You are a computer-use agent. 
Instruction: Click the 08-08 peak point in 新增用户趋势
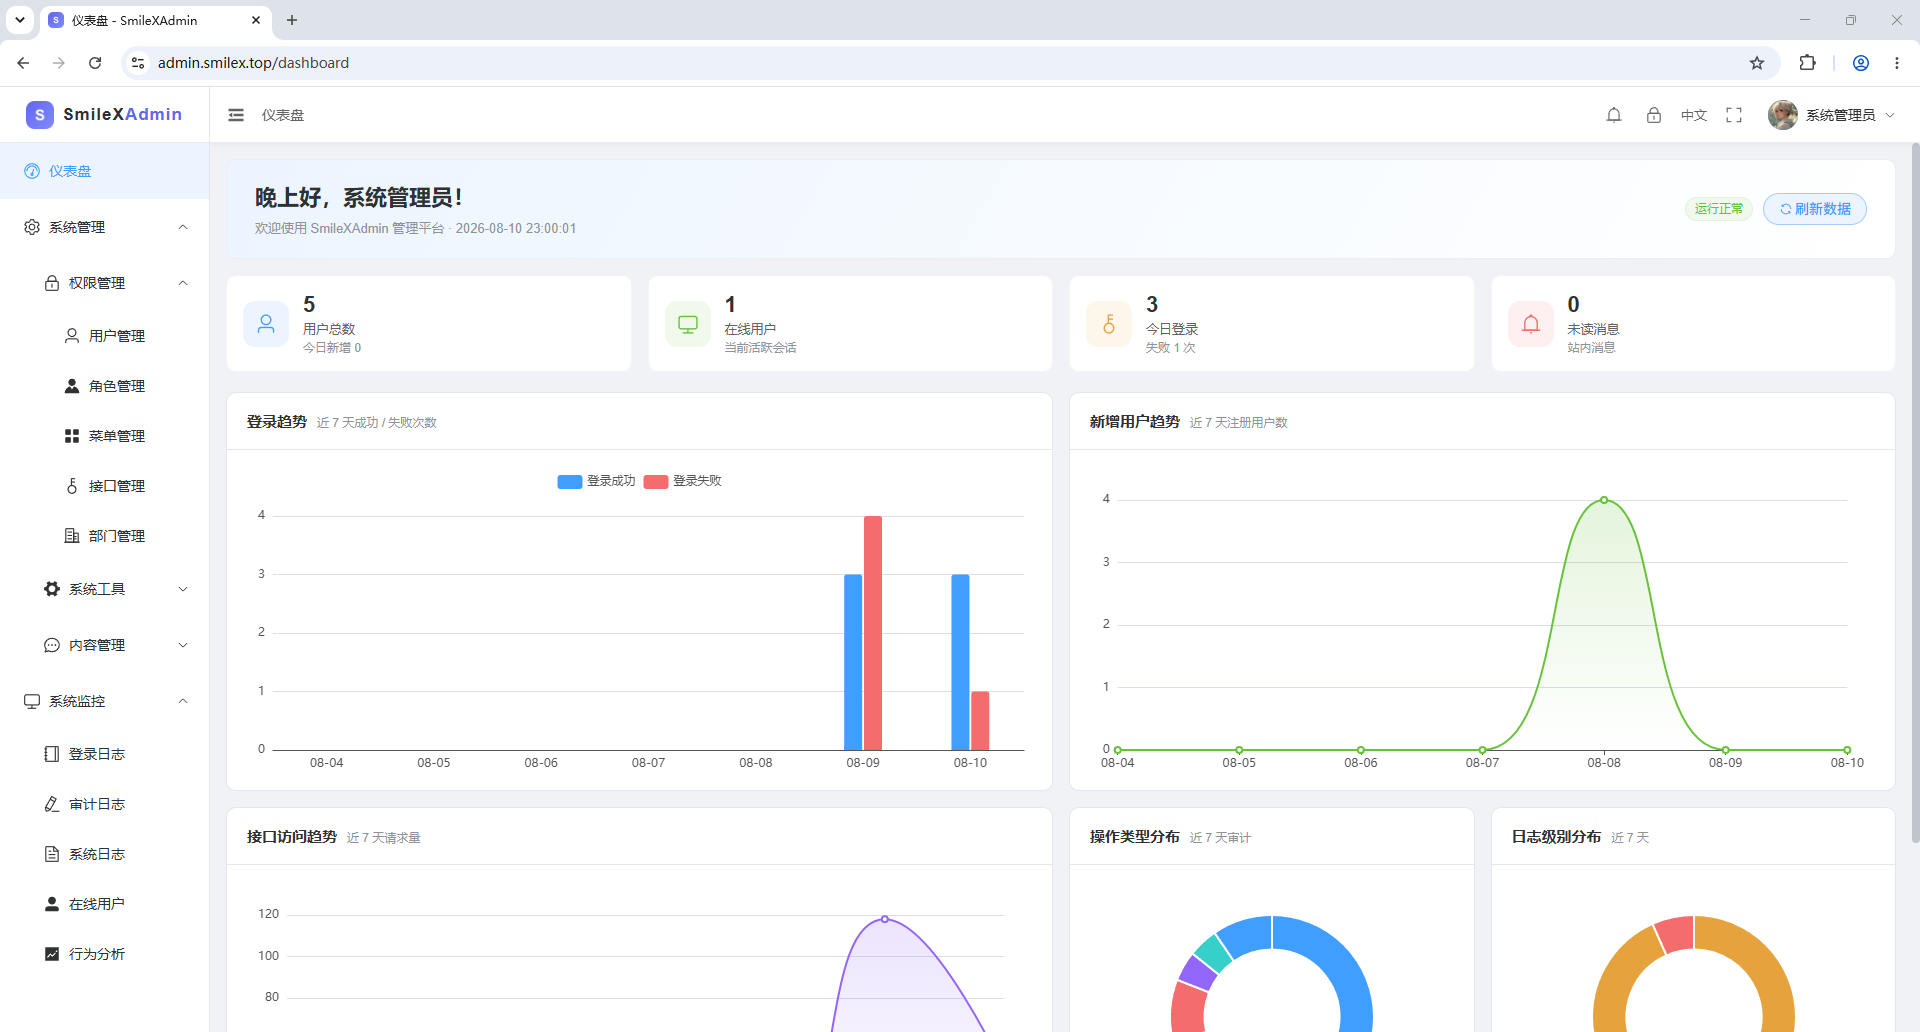[x=1604, y=500]
